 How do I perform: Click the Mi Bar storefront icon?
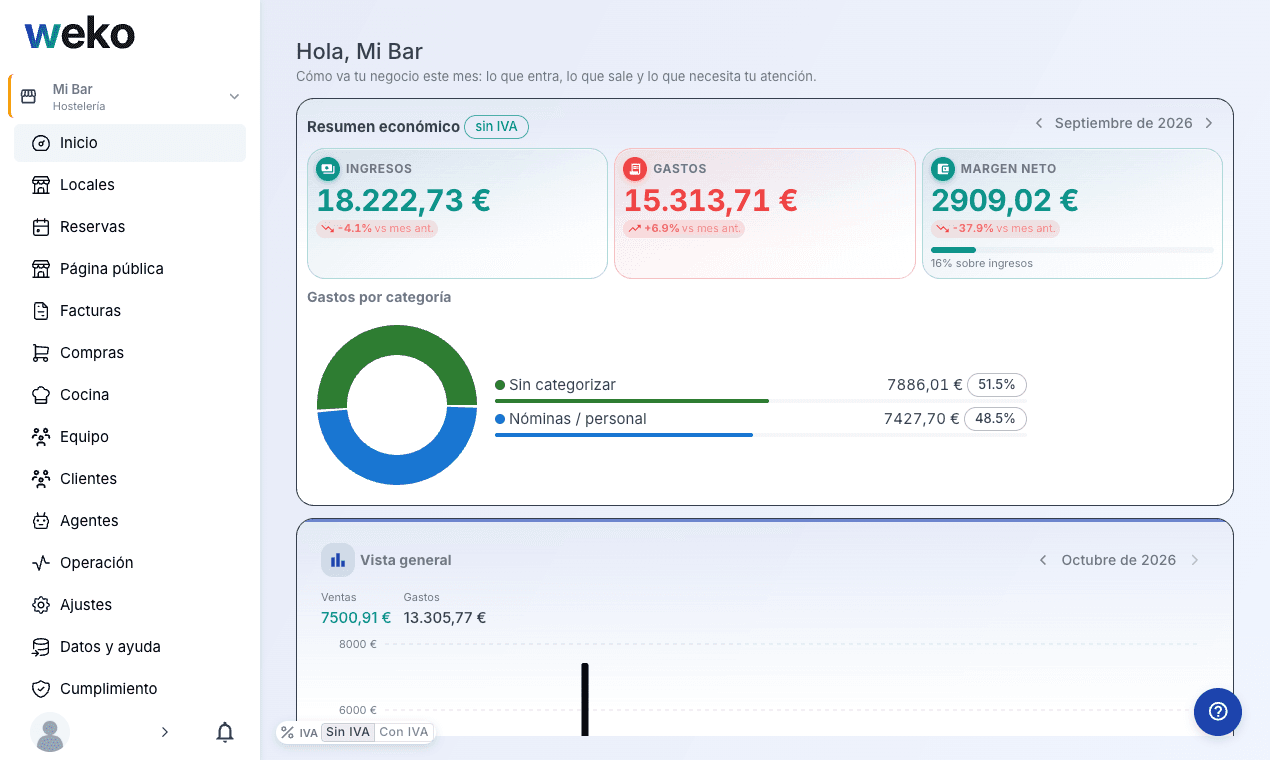28,97
